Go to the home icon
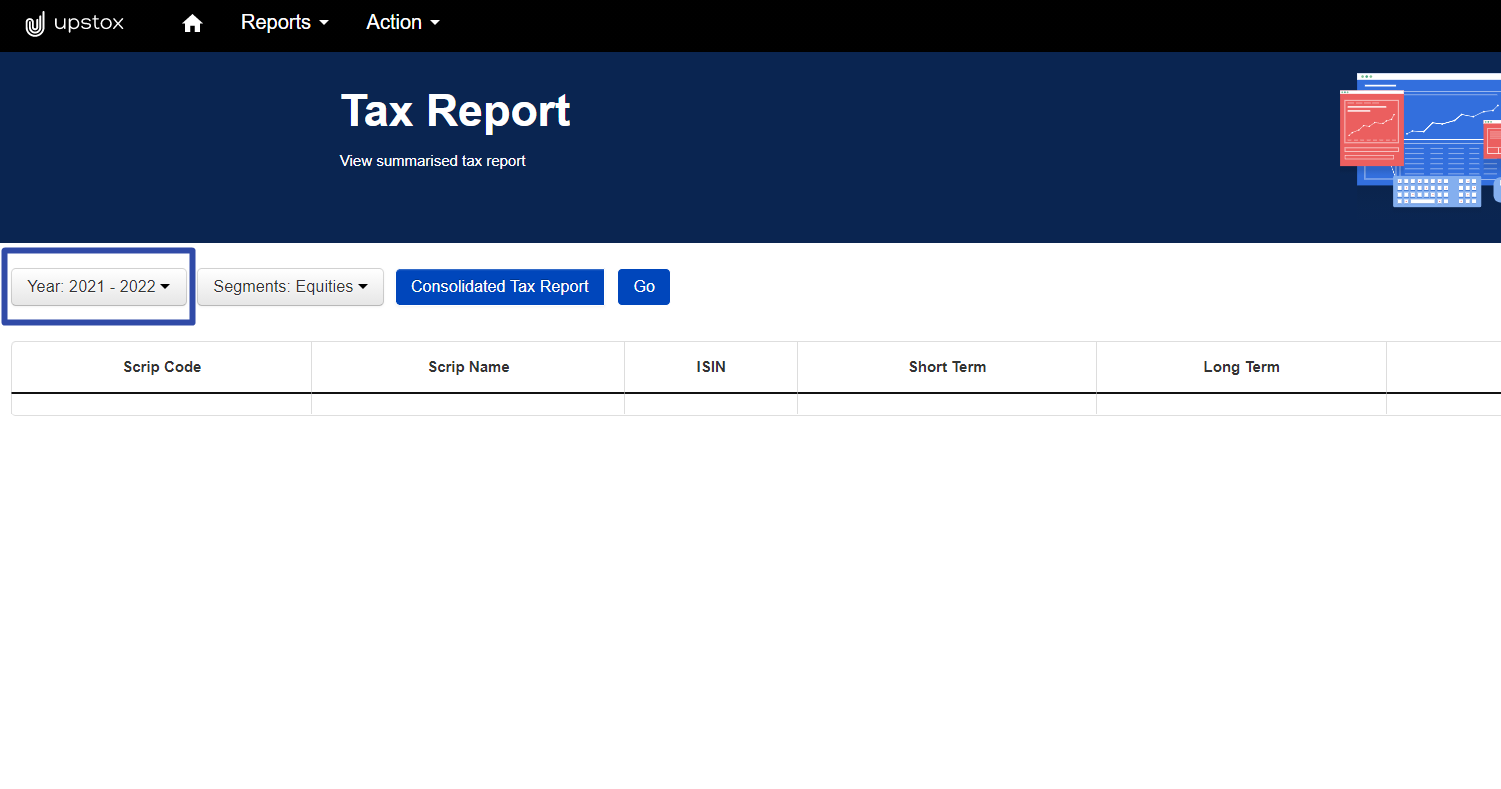1501x789 pixels. point(192,23)
